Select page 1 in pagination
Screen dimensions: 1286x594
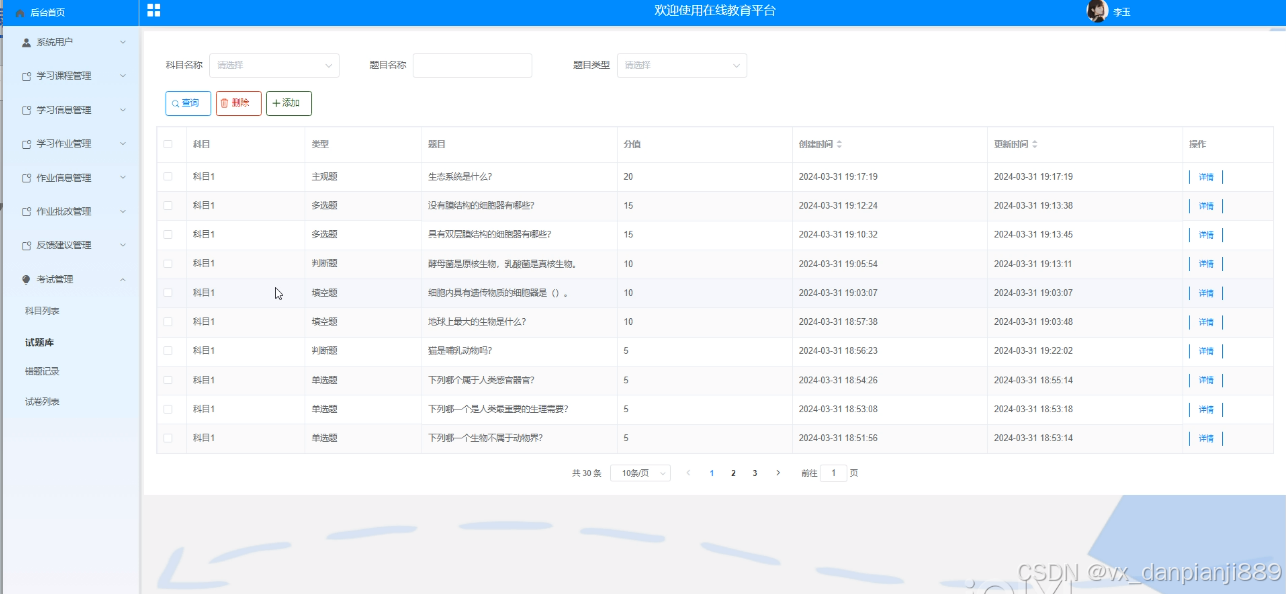point(711,473)
